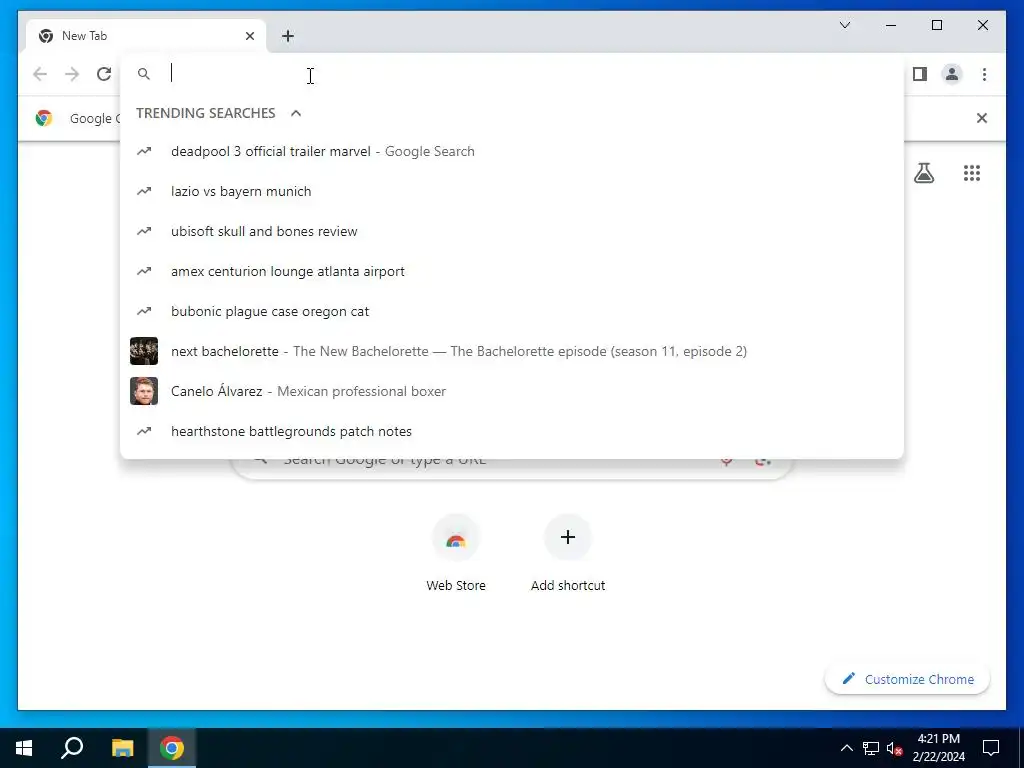Open Windows taskbar search
The image size is (1024, 768).
72,748
